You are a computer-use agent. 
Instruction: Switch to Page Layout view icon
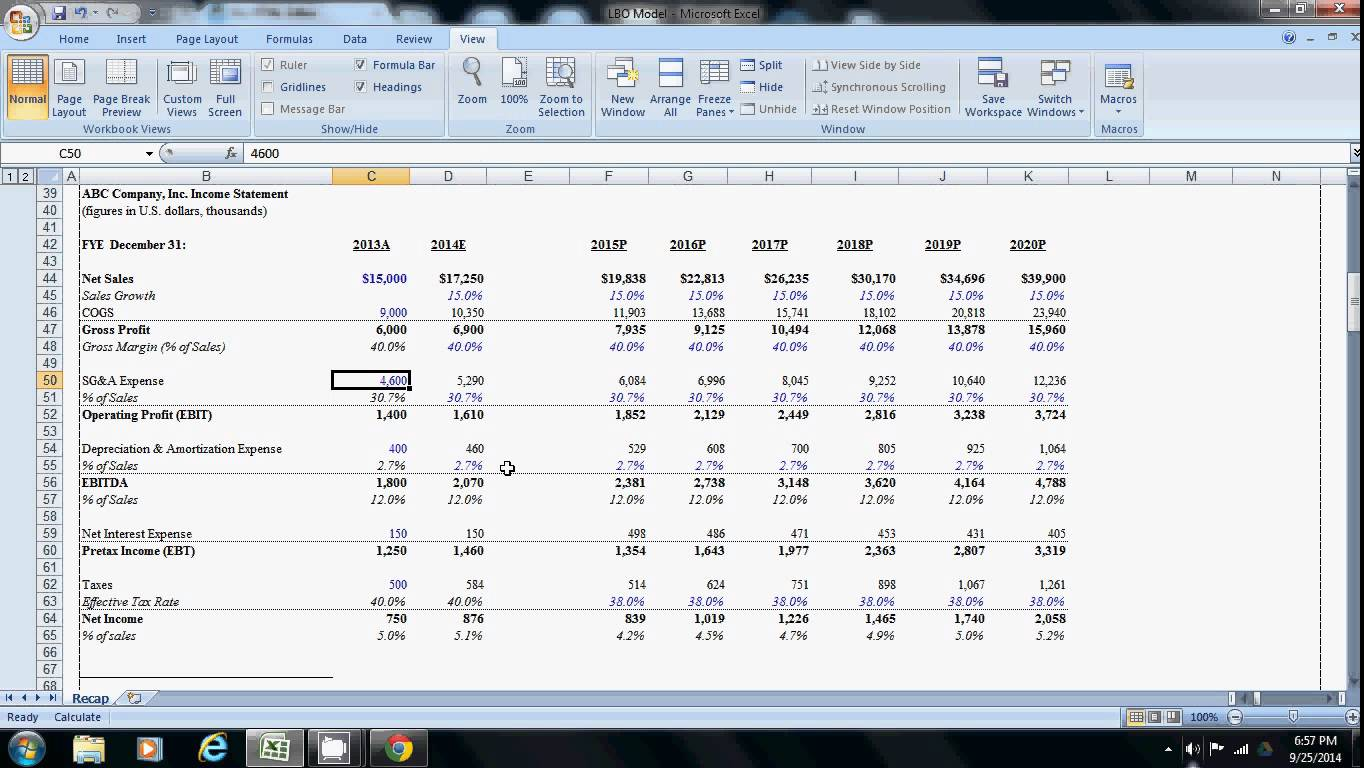point(69,87)
